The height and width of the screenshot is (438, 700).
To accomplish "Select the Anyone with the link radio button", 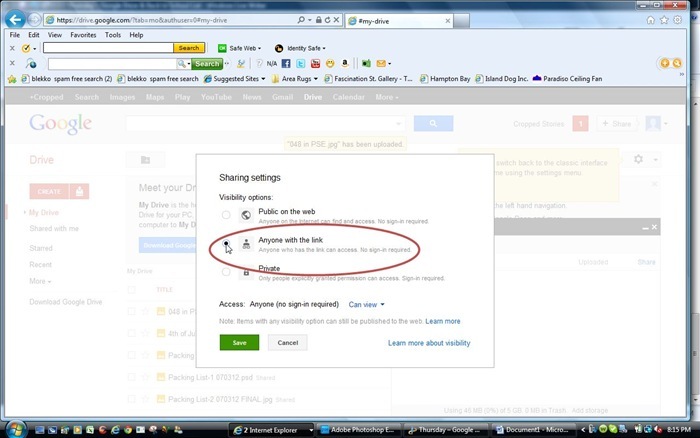I will [x=226, y=243].
